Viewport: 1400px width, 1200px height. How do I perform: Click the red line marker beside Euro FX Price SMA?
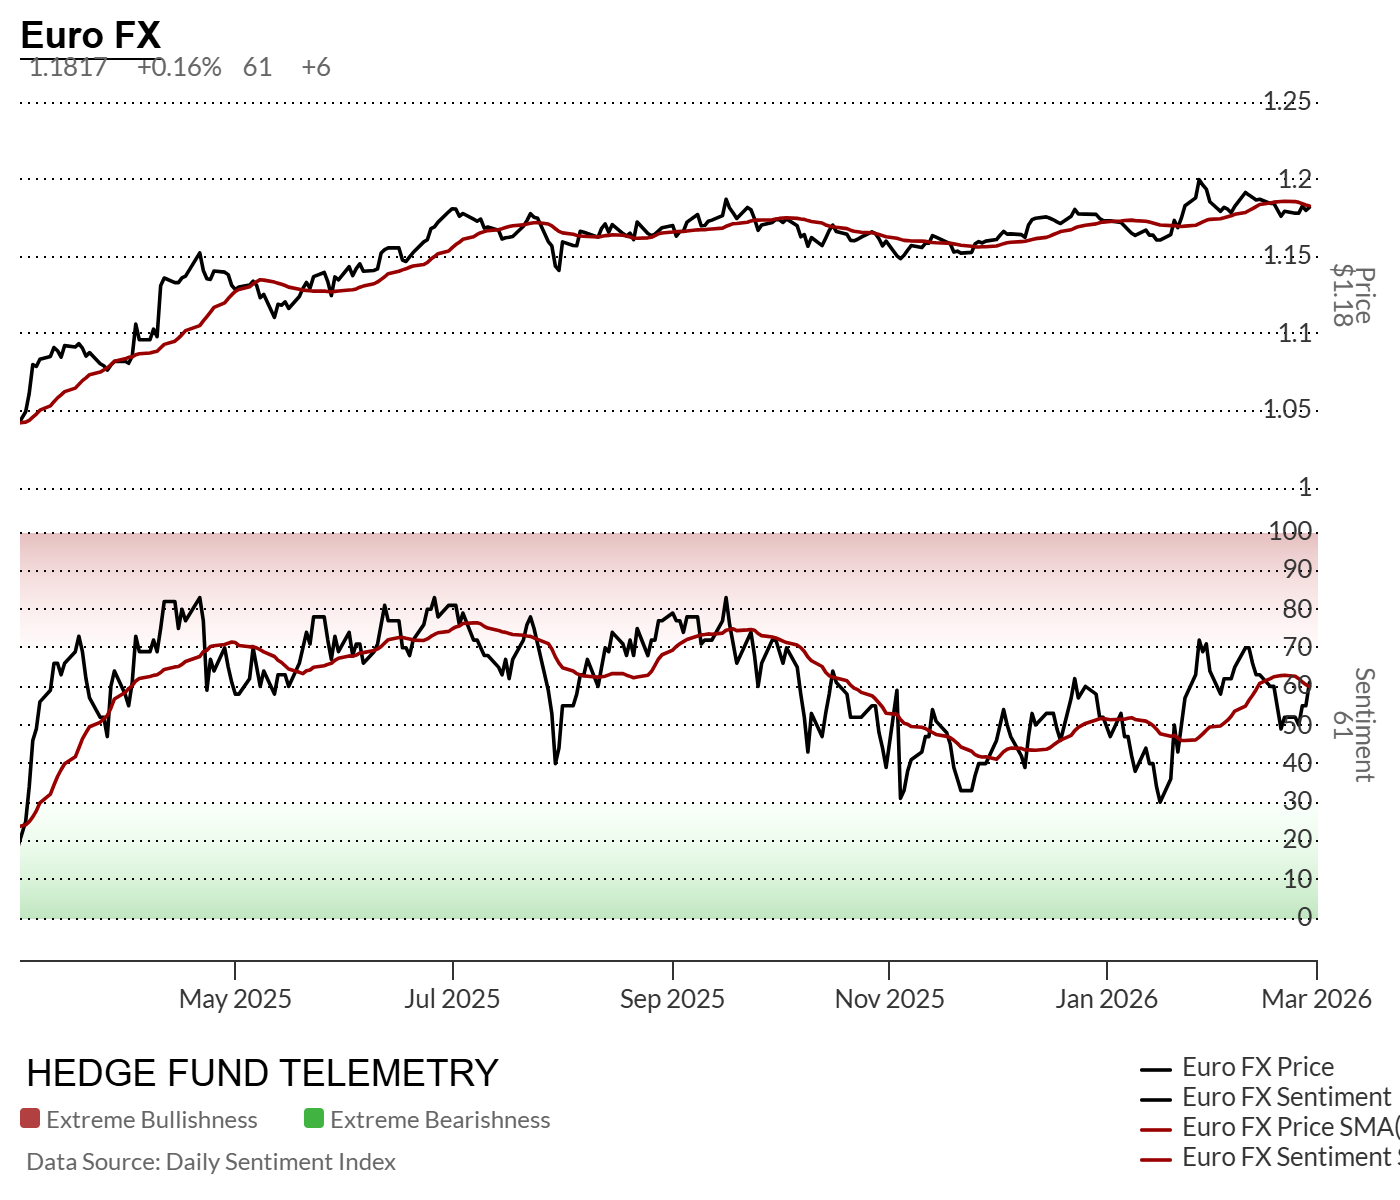click(x=1156, y=1129)
